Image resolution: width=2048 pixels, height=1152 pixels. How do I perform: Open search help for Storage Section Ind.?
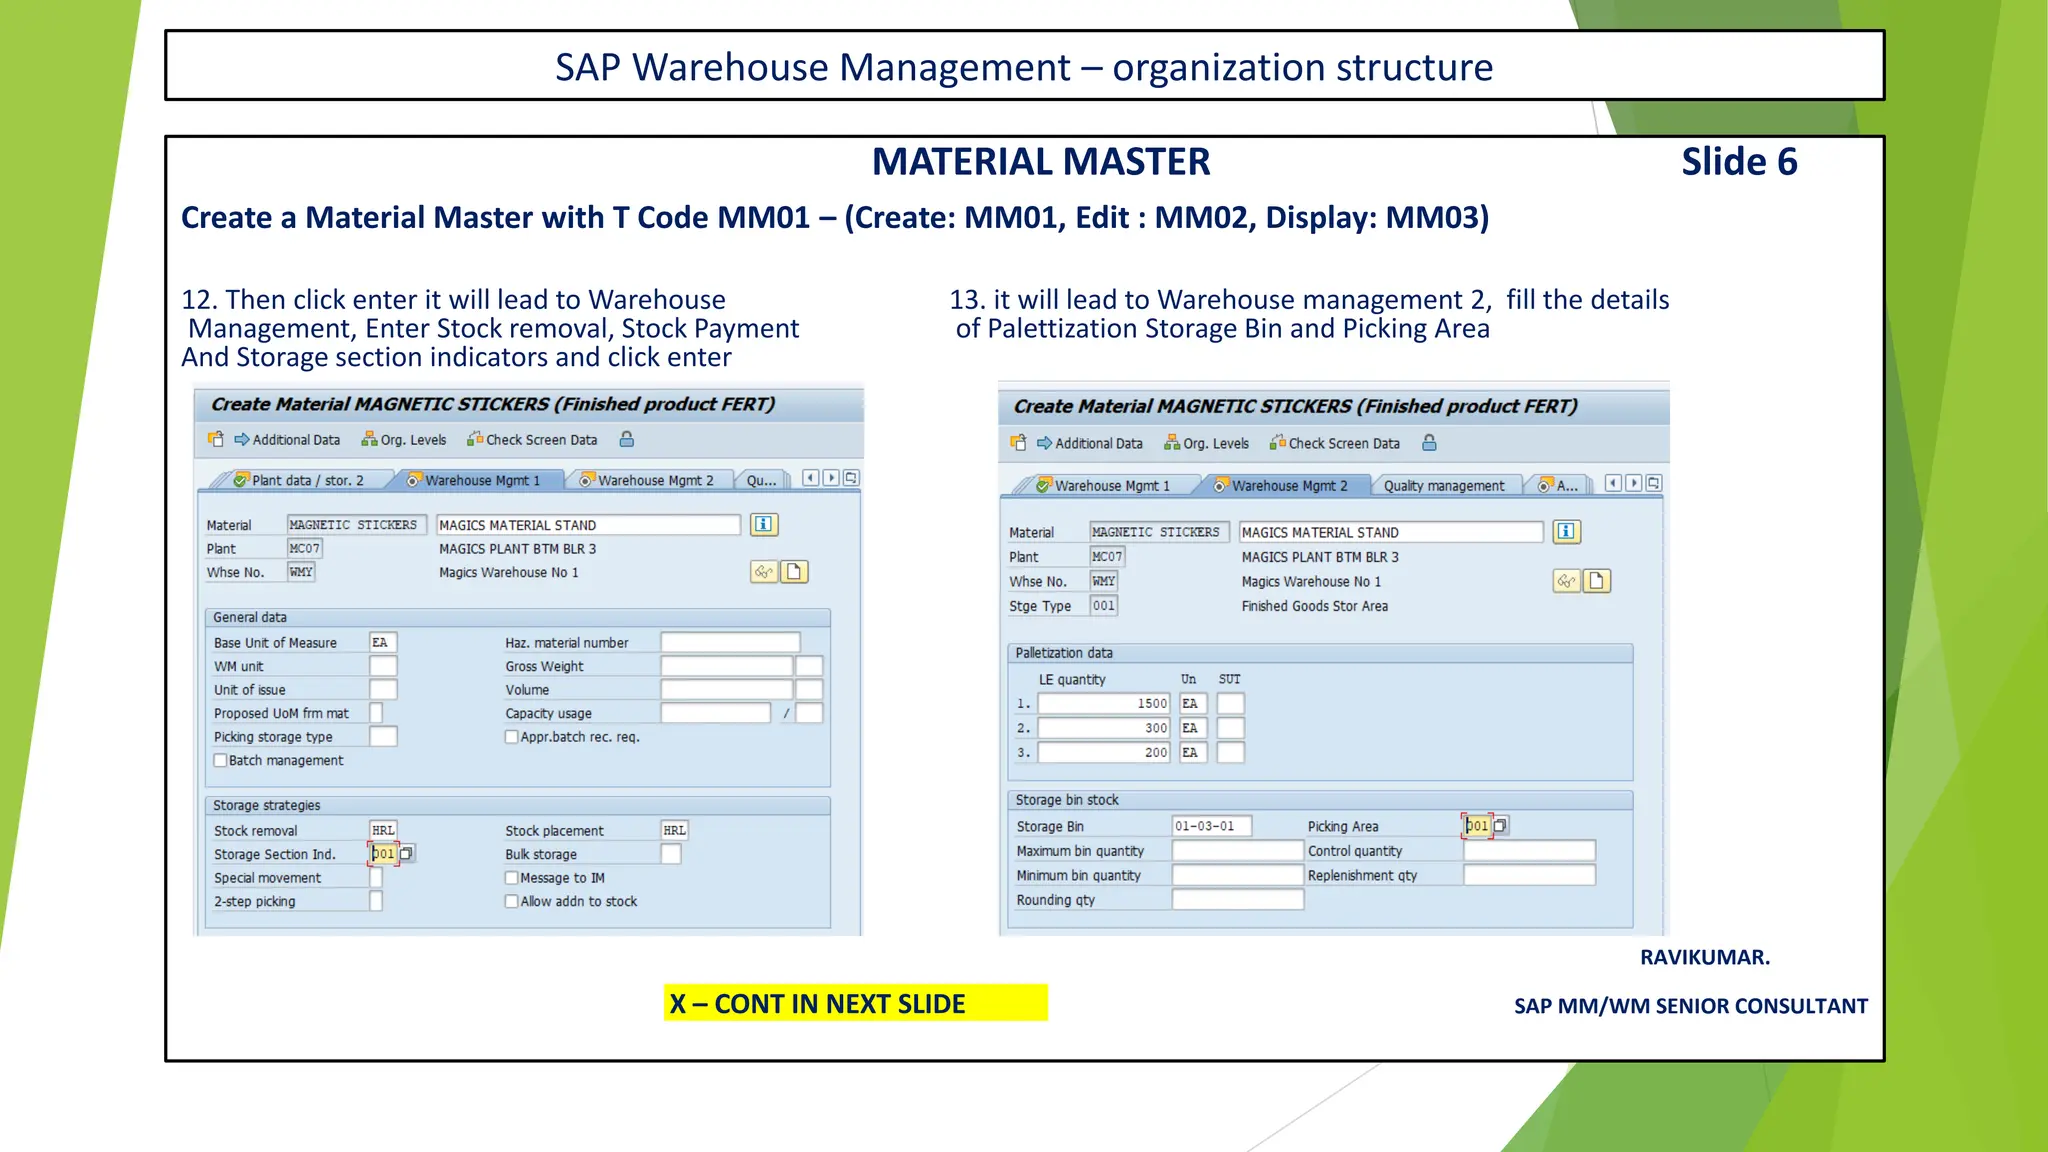pyautogui.click(x=406, y=854)
